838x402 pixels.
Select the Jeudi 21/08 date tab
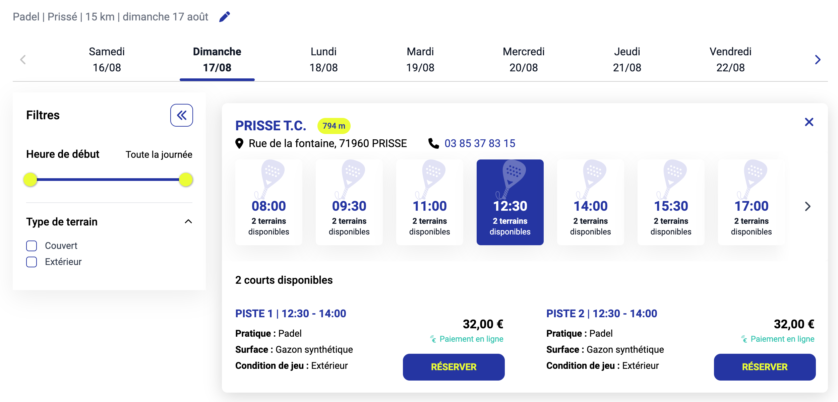pyautogui.click(x=627, y=60)
